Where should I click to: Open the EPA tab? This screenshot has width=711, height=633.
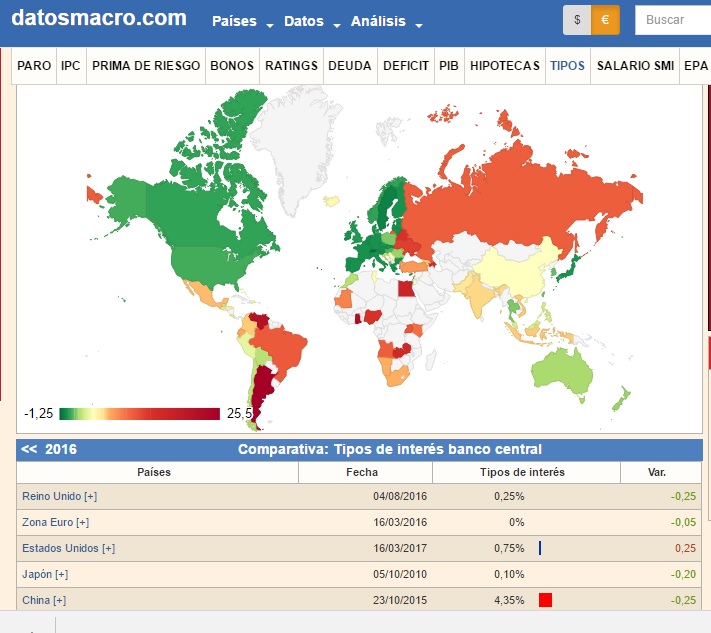696,66
